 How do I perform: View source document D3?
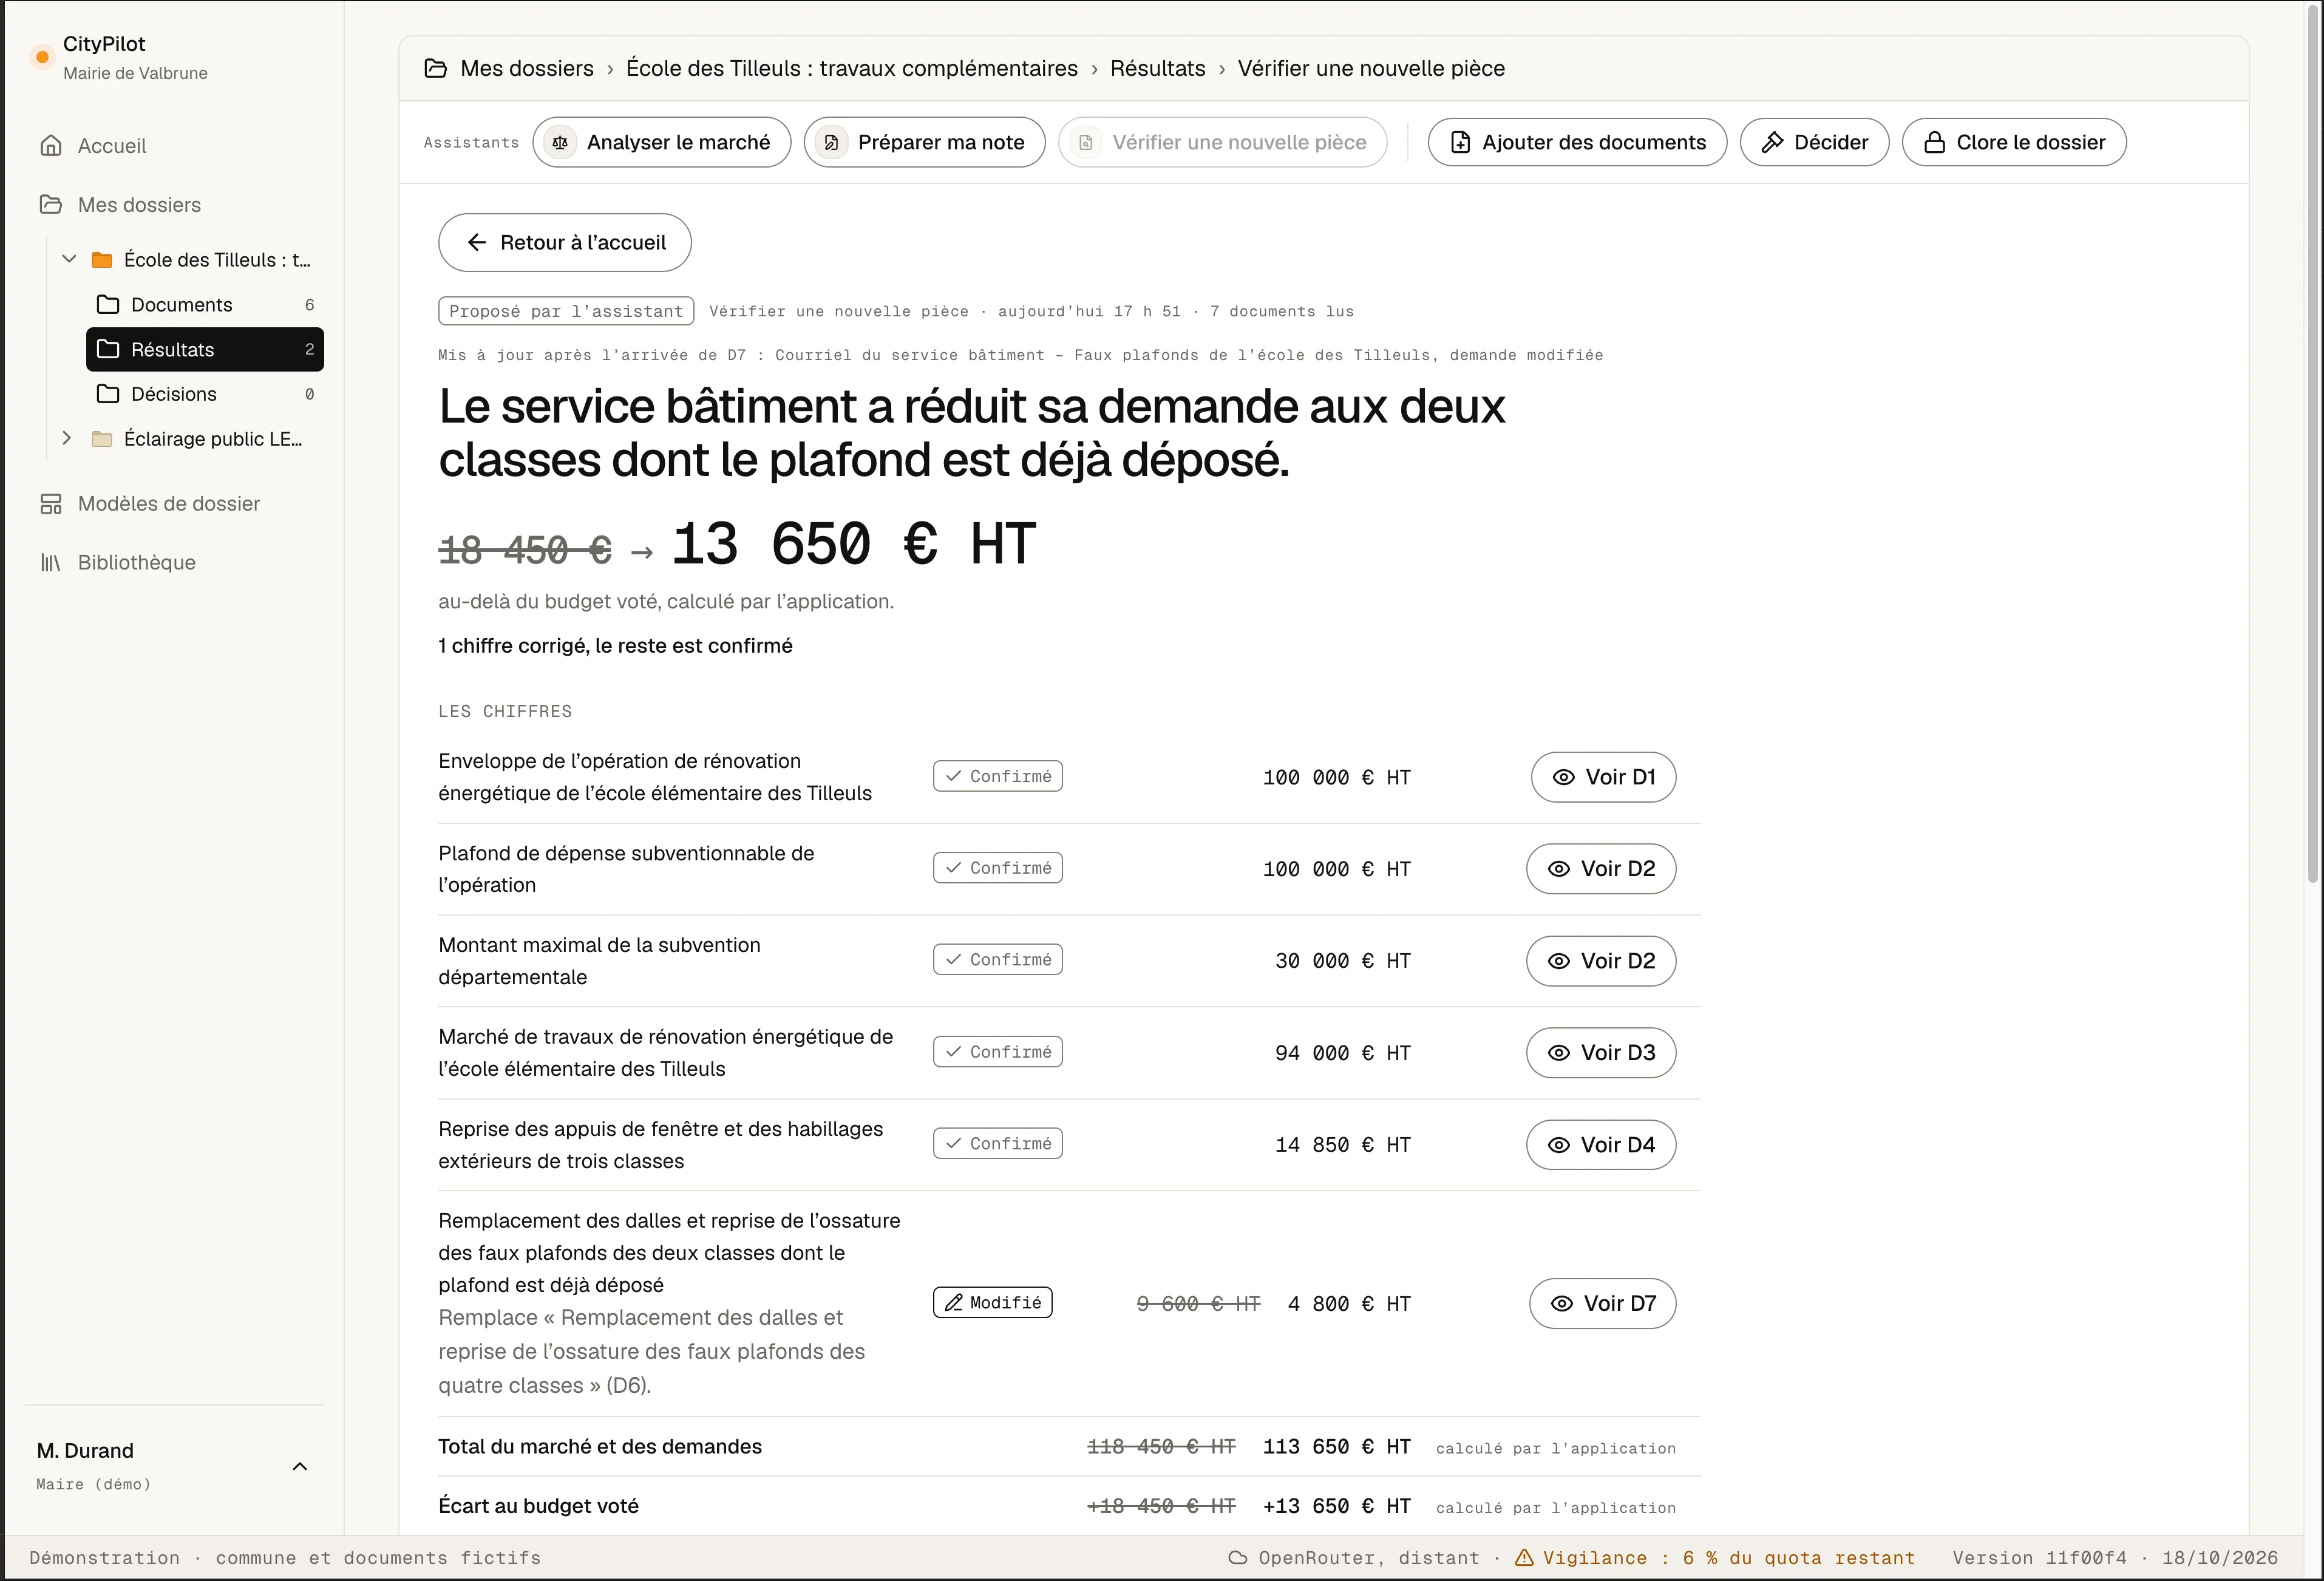point(1601,1053)
